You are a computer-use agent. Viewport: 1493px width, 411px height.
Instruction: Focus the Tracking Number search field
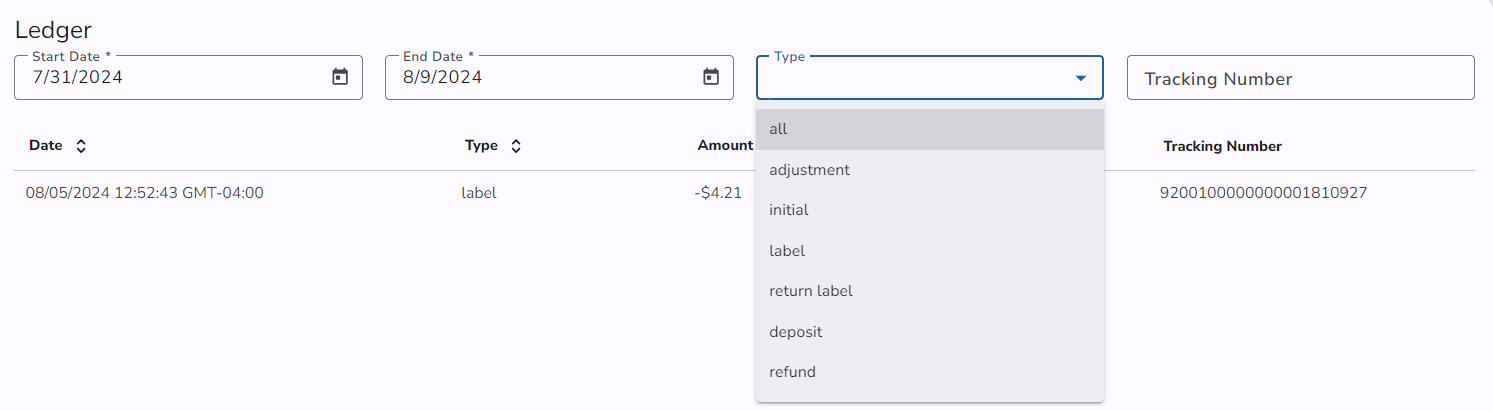(1300, 79)
